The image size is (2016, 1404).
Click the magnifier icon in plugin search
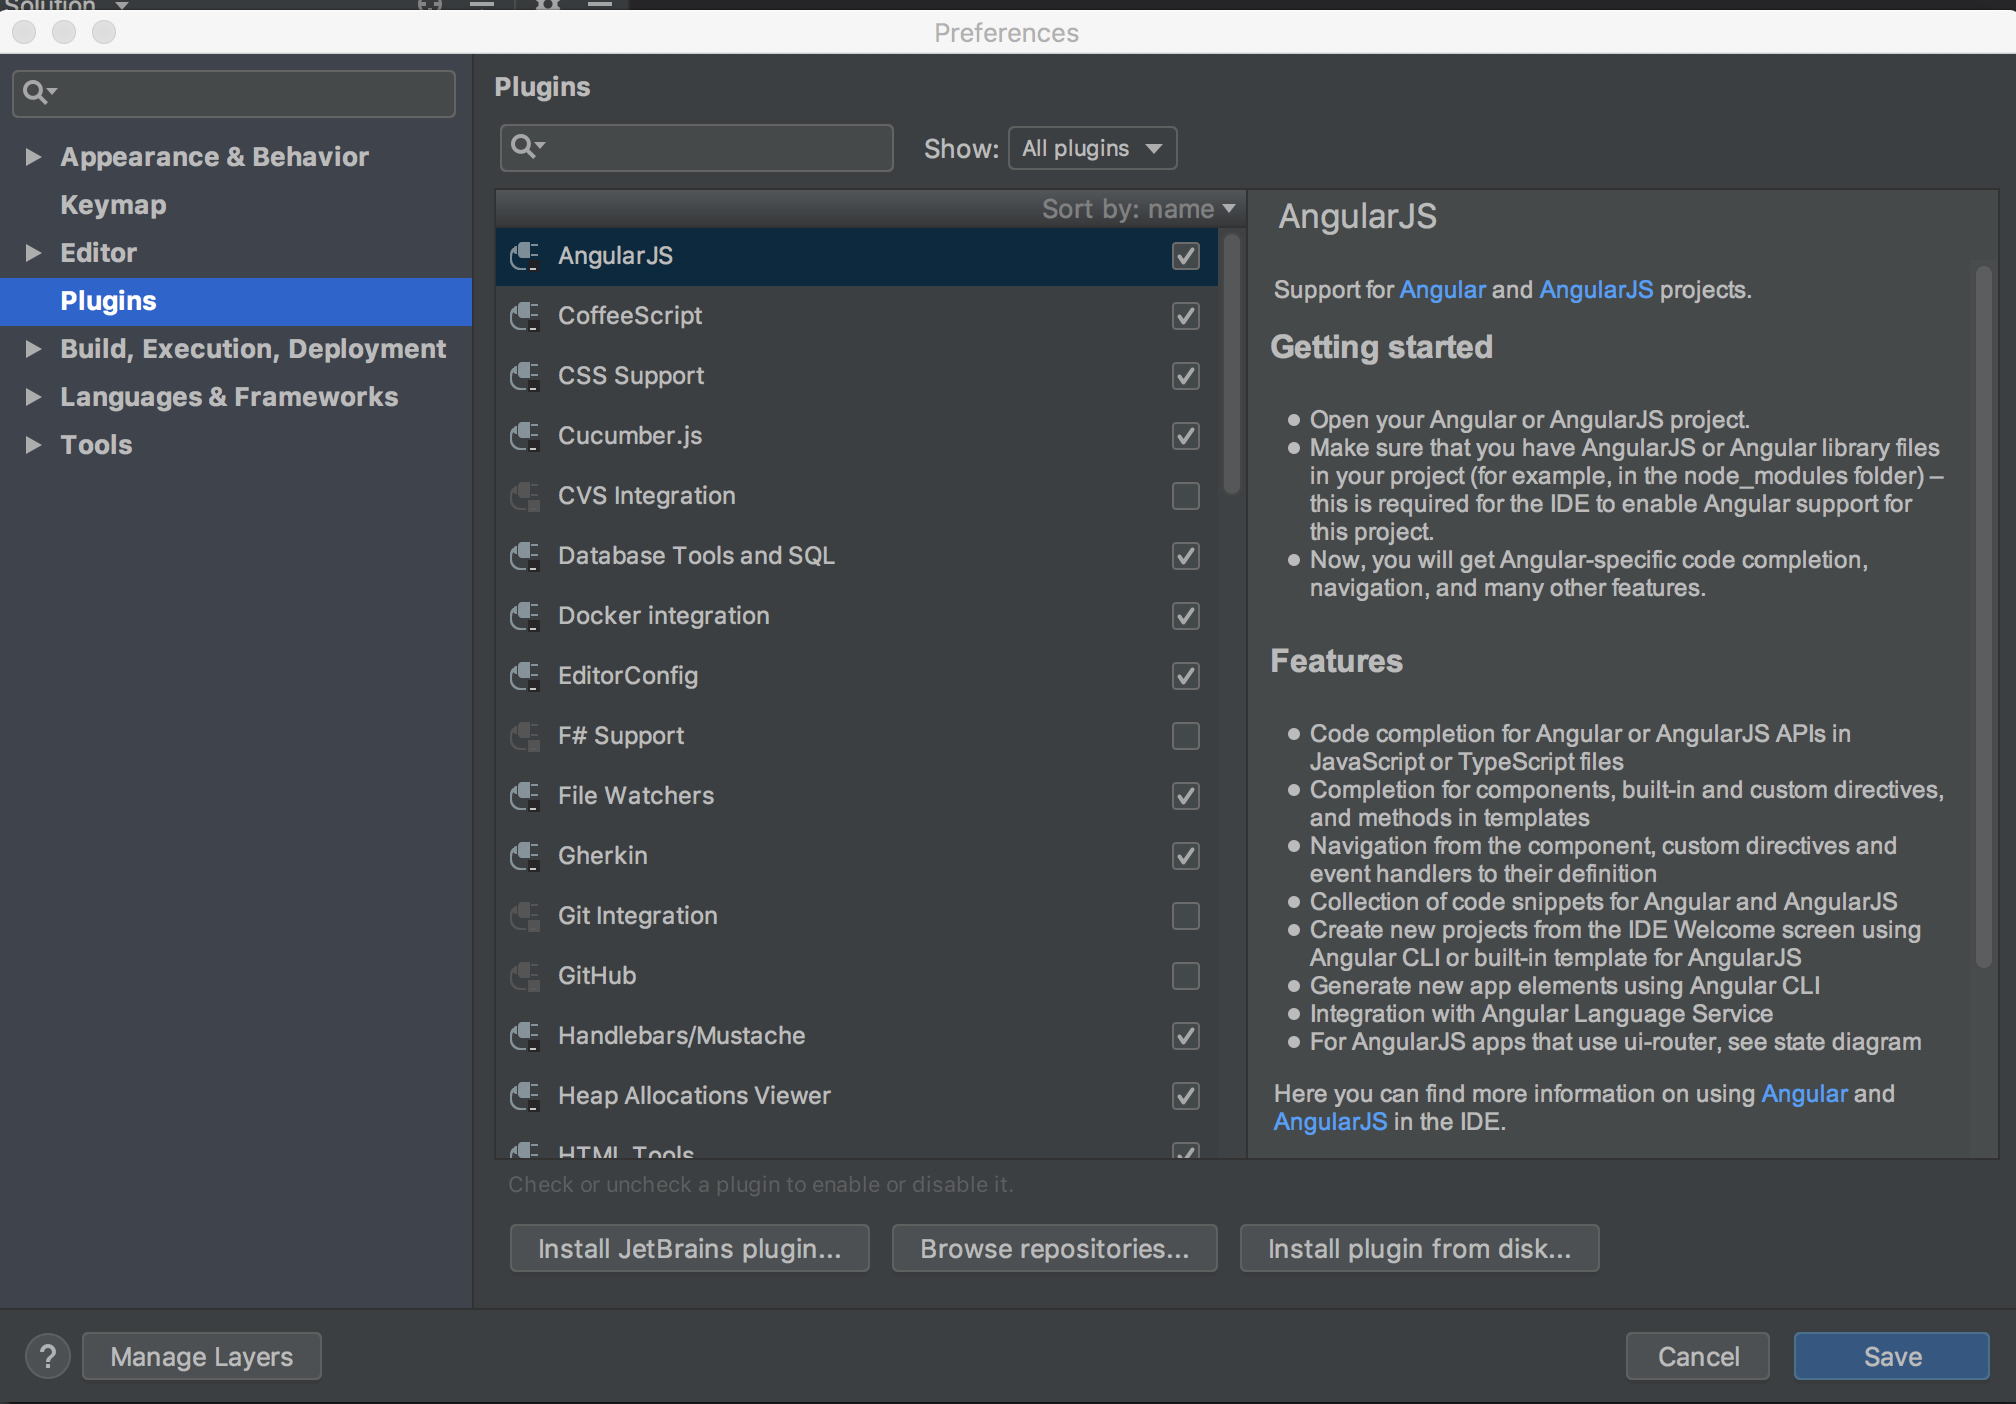click(x=524, y=147)
